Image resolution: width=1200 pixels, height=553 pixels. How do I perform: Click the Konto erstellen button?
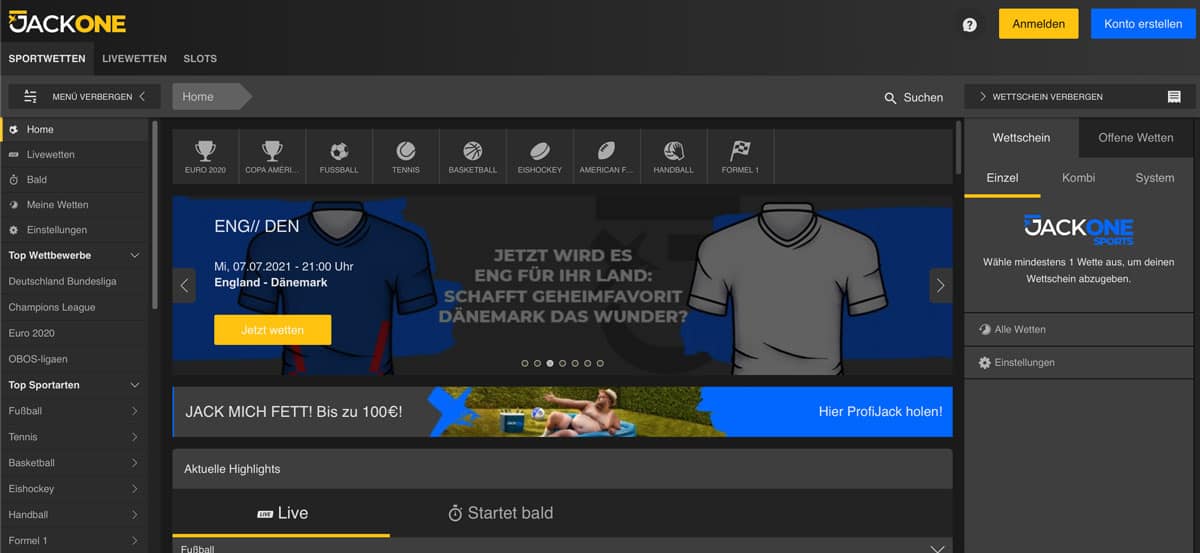1143,24
